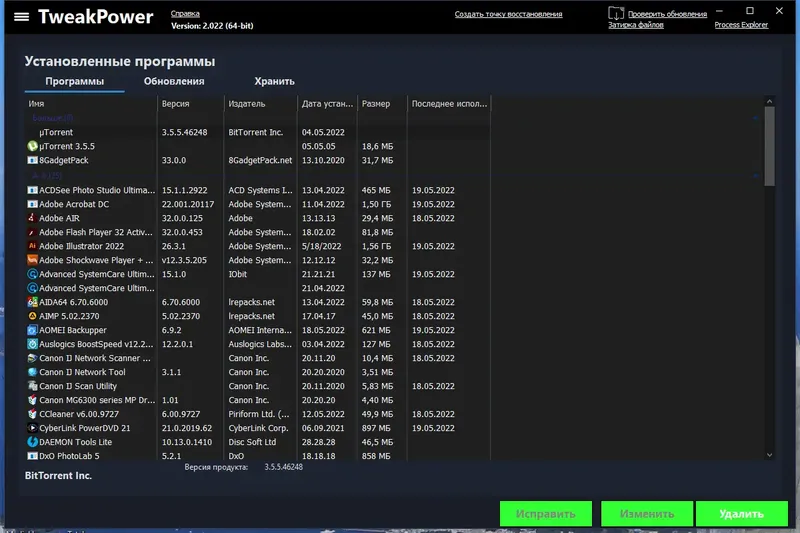This screenshot has width=800, height=533.
Task: Click the CyberLink Corp. publisher cell
Action: point(258,428)
